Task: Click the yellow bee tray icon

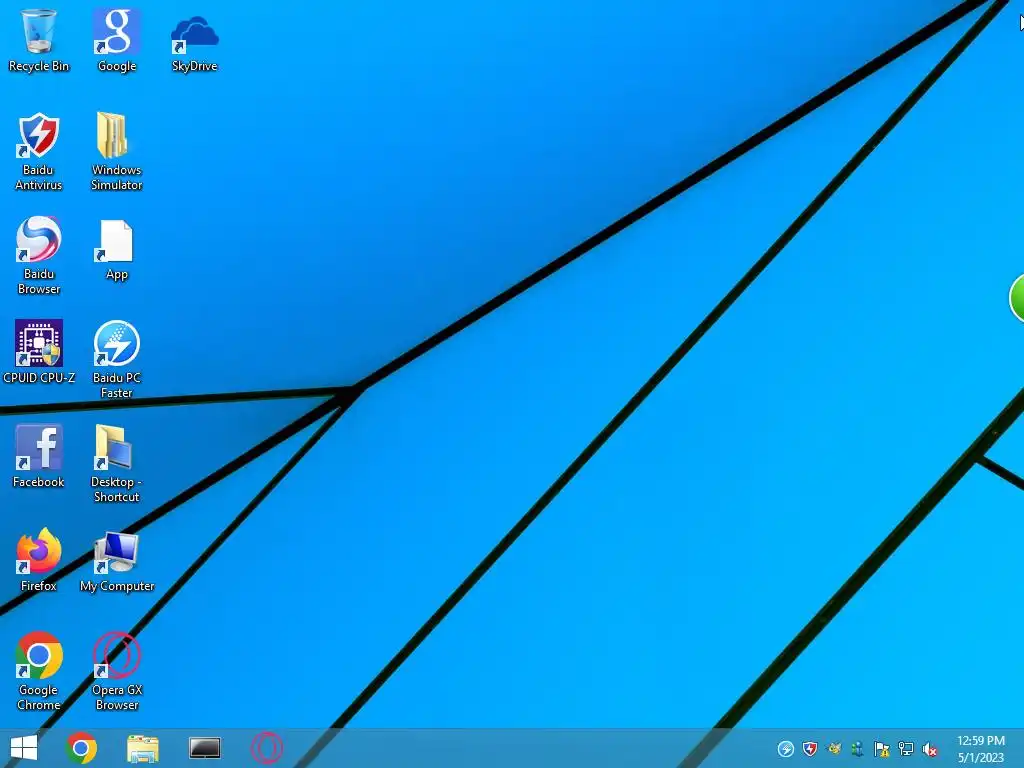Action: point(834,748)
